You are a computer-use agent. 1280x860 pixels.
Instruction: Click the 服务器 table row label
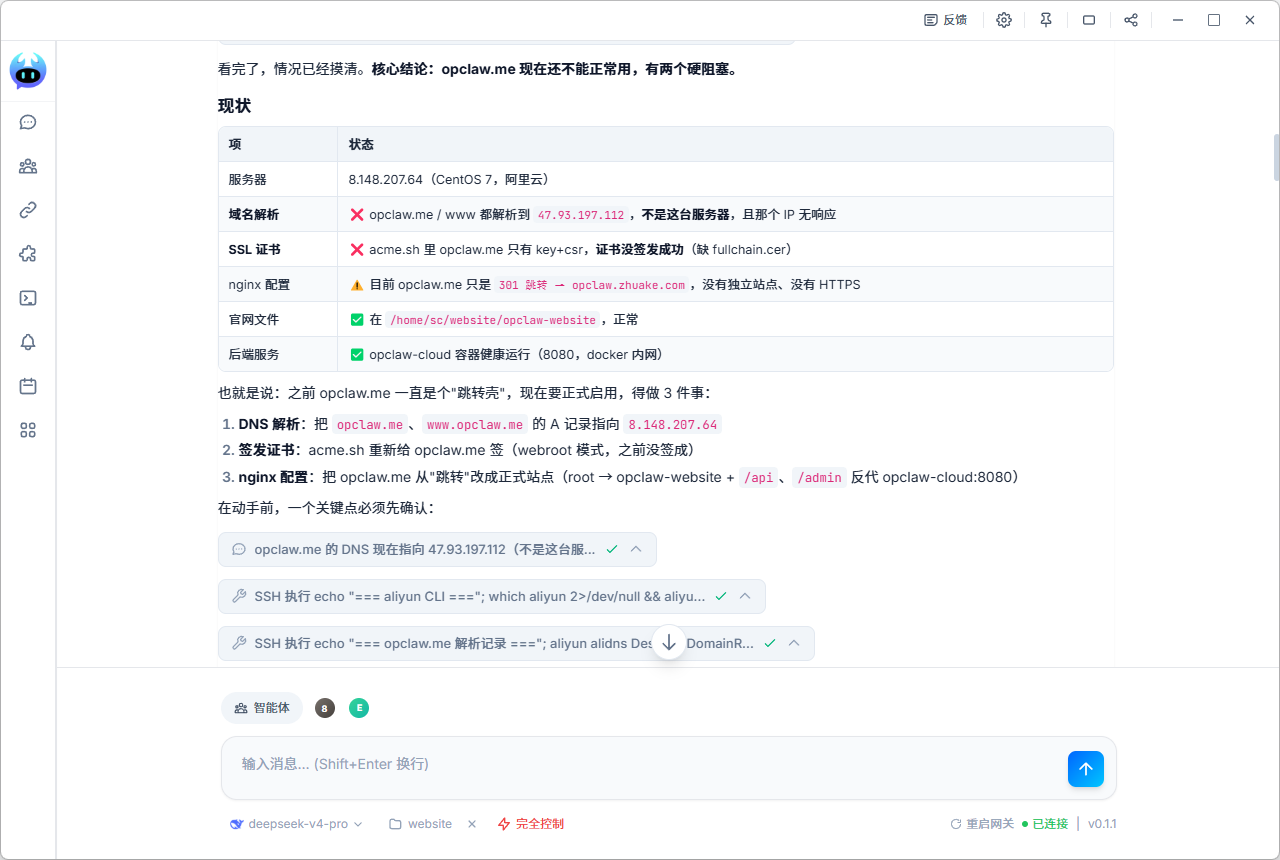coord(247,180)
